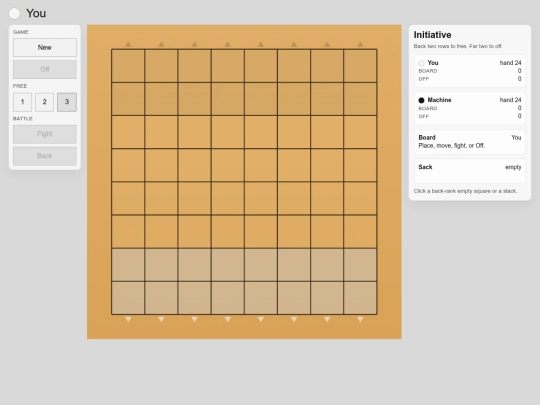540x405 pixels.
Task: Select free option 1
Action: (22, 102)
